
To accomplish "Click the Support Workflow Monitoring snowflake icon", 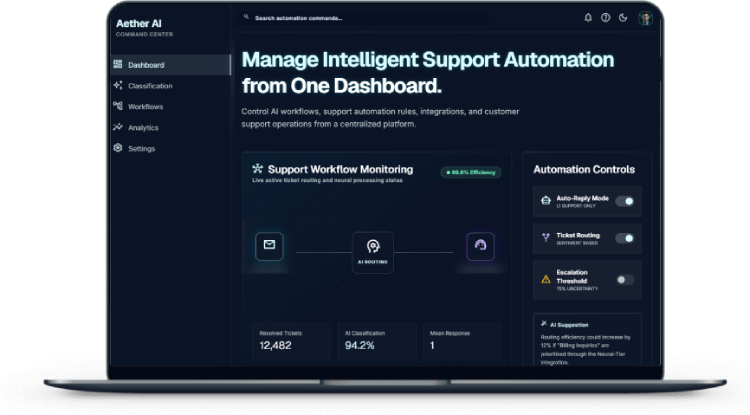I will click(257, 168).
